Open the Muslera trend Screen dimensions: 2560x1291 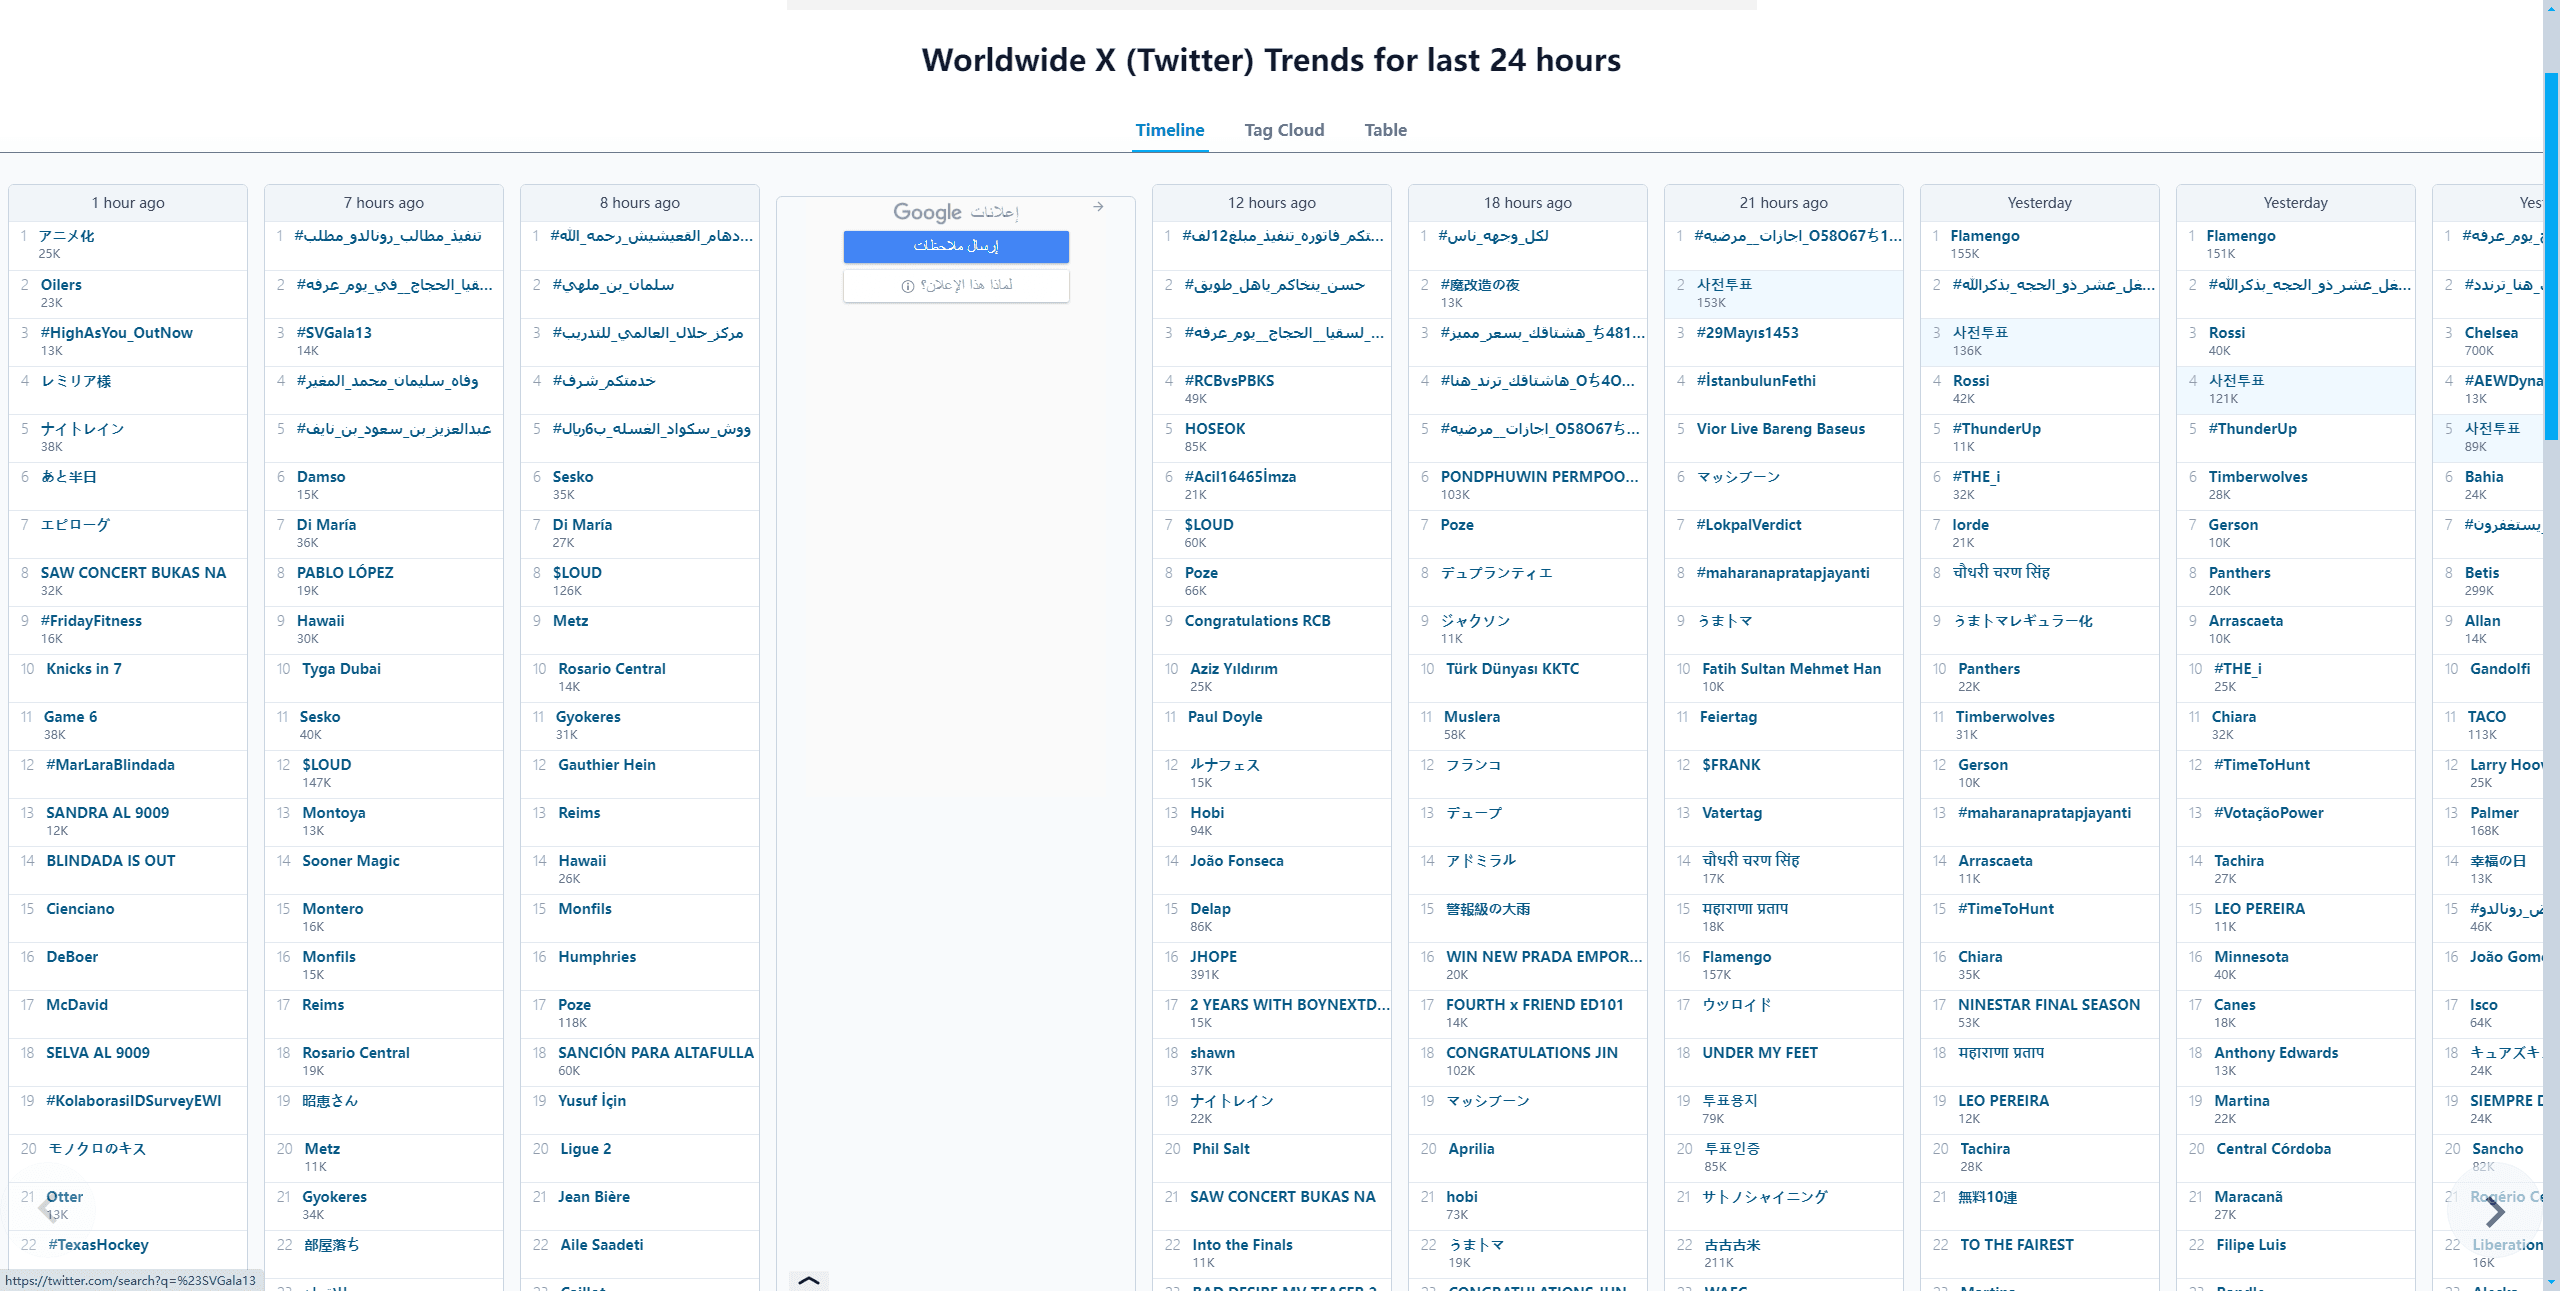click(1472, 717)
